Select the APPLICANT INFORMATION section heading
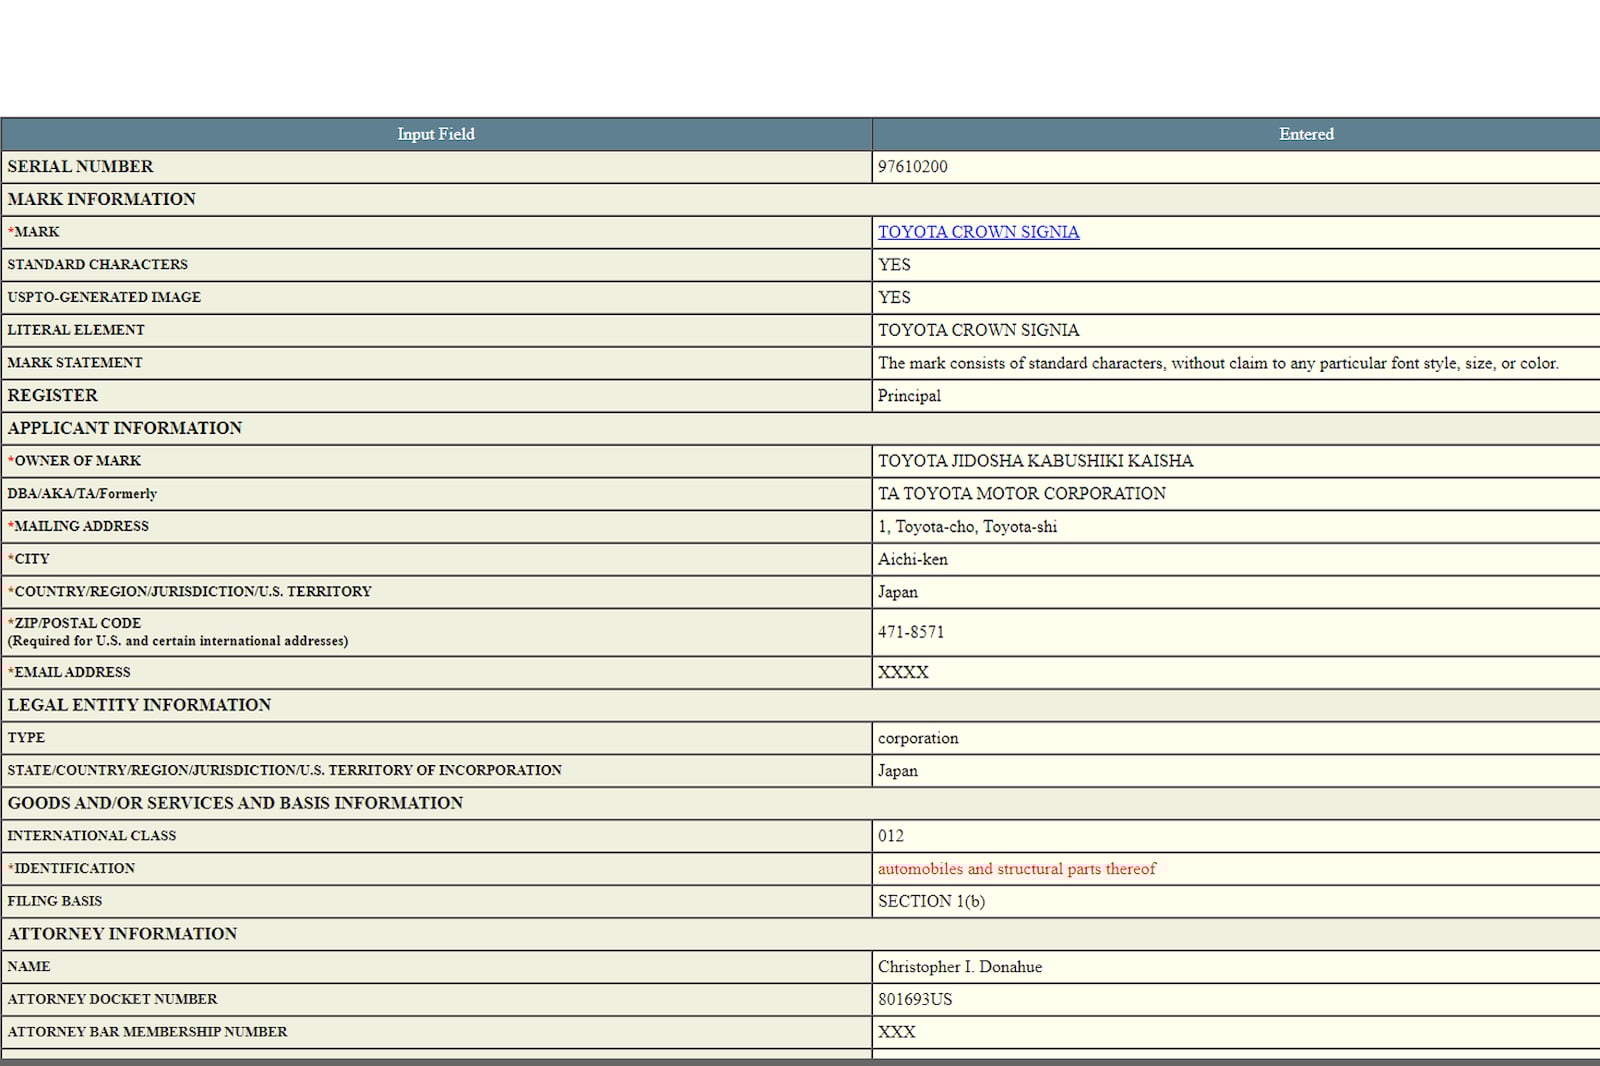Screen dimensions: 1600x1066 (x=124, y=428)
